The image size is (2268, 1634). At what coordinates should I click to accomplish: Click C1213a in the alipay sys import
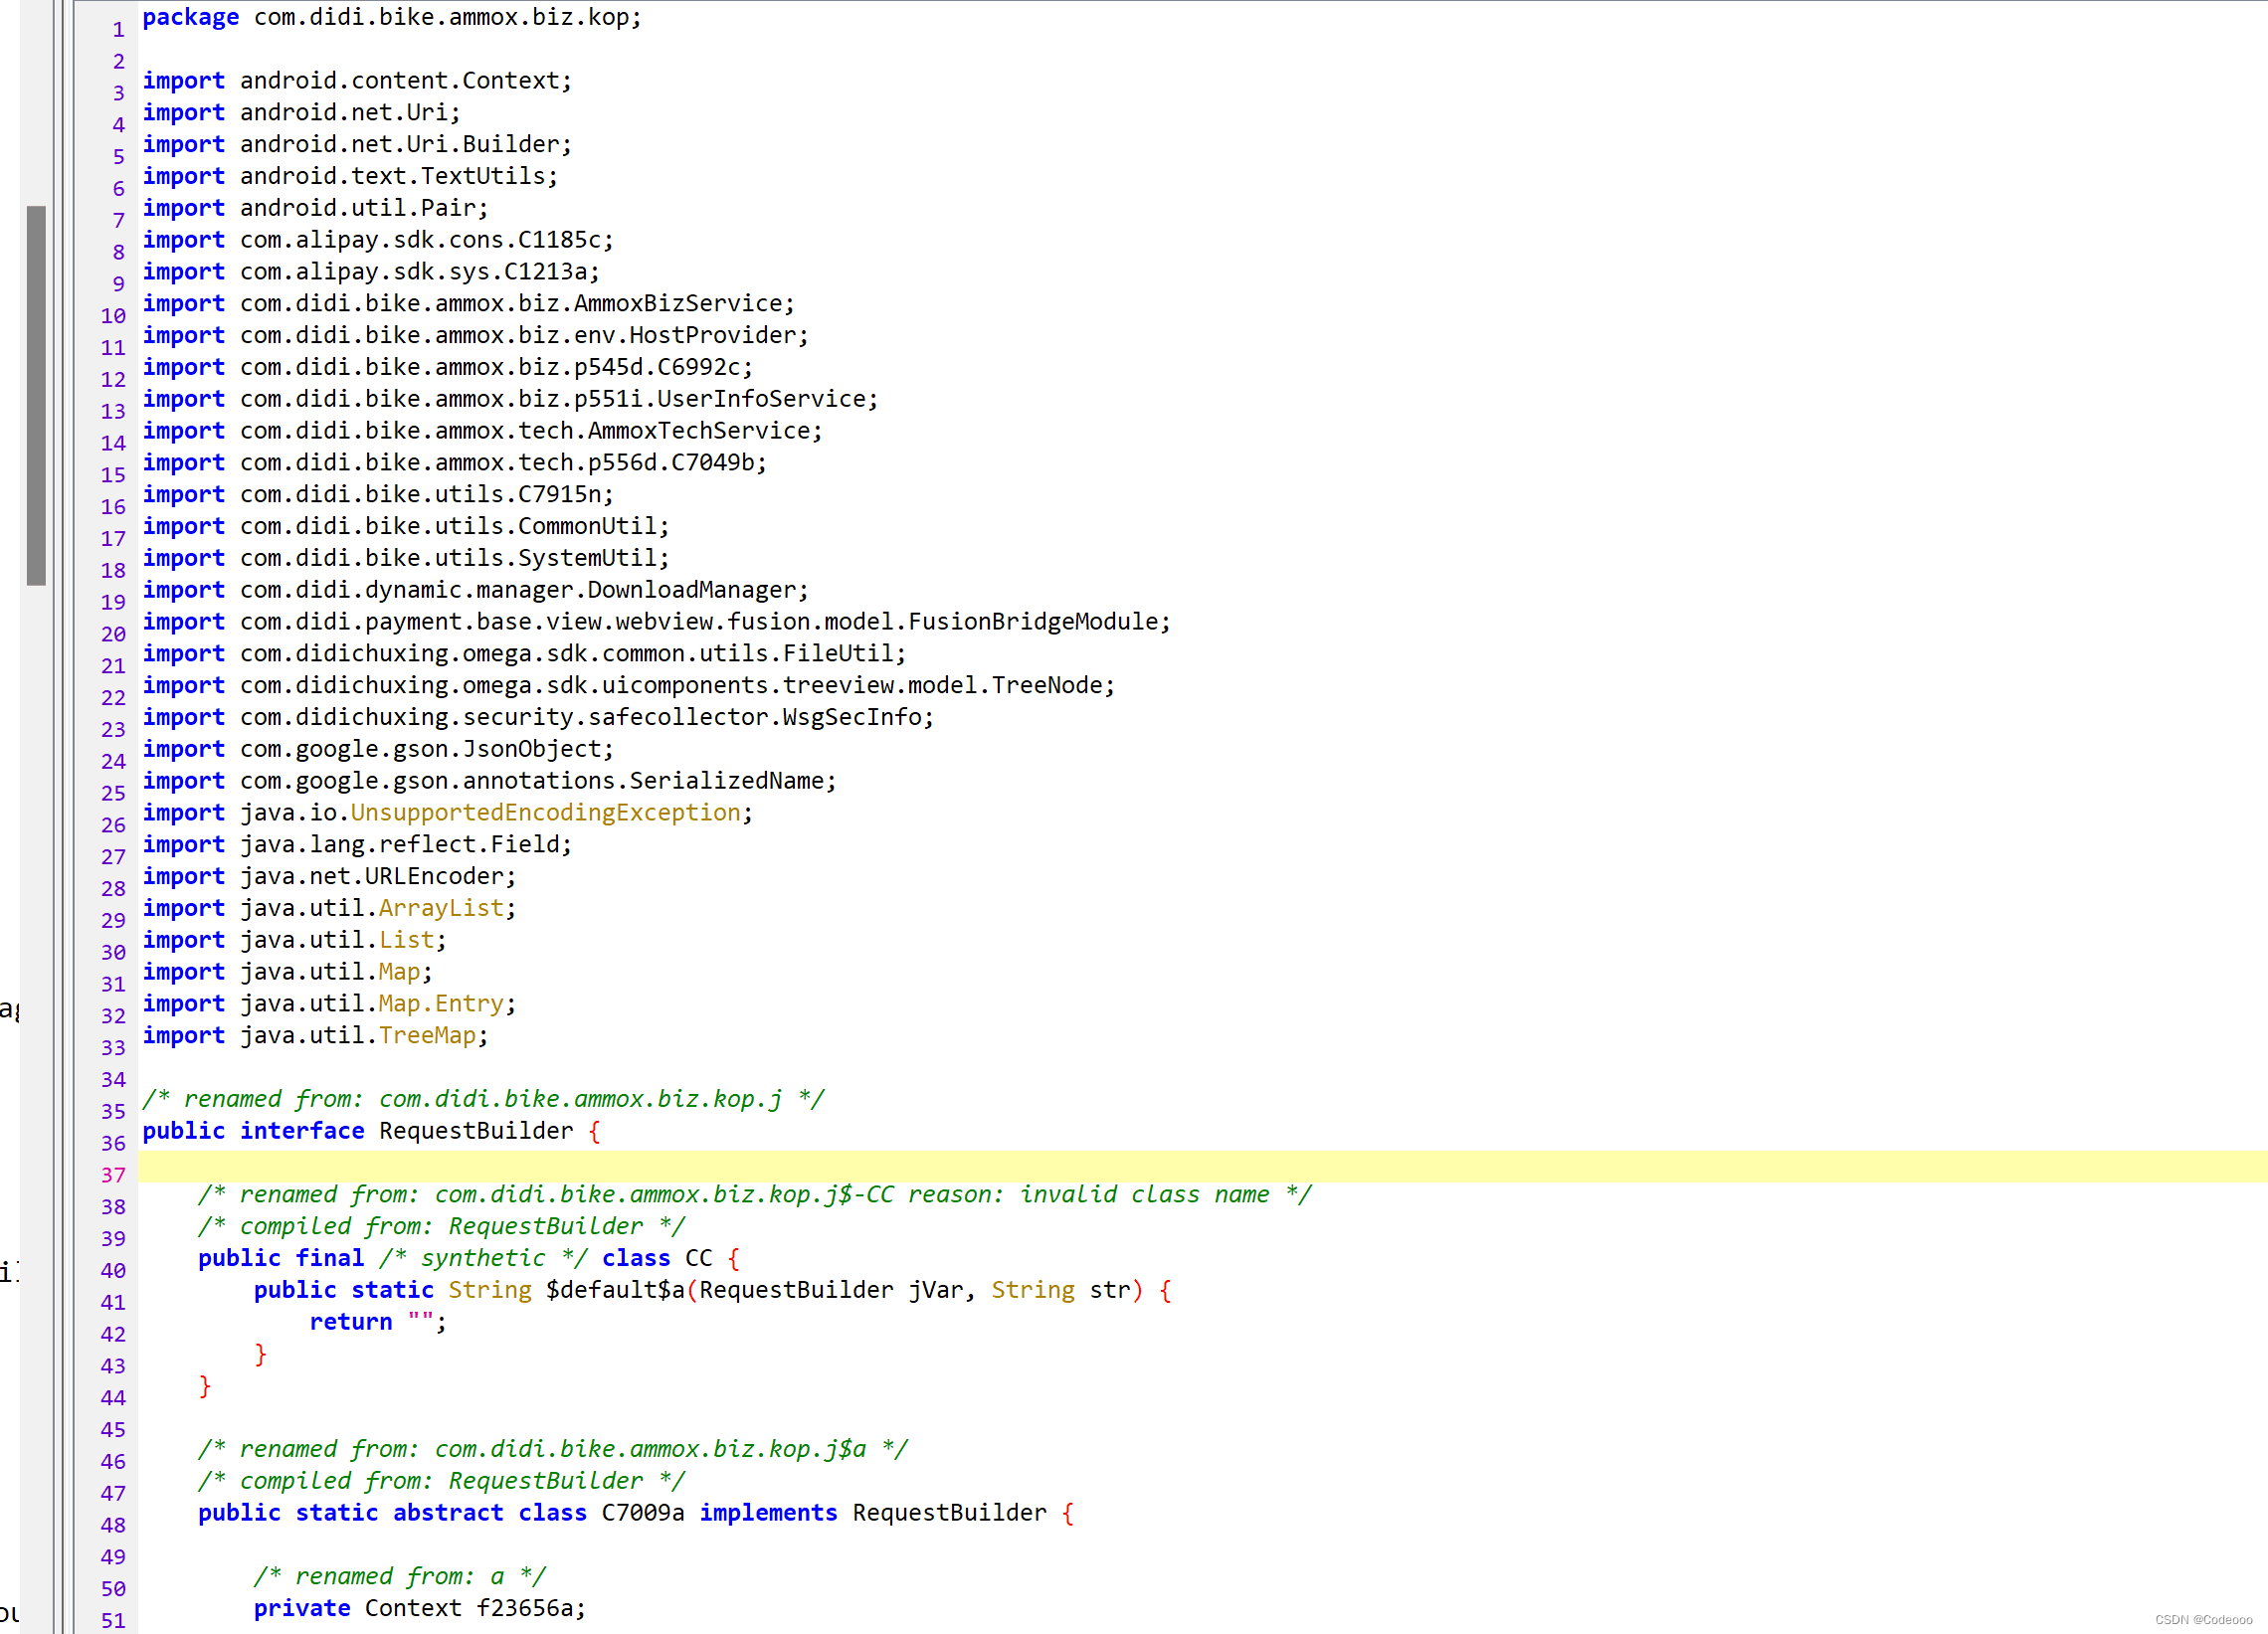[545, 272]
